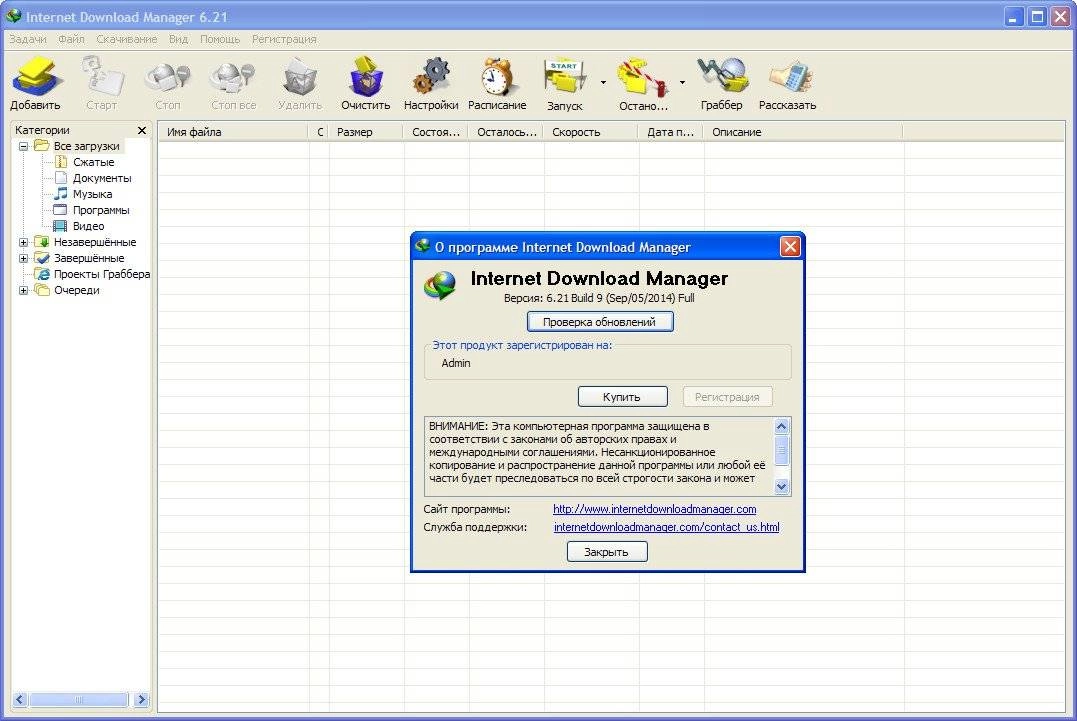Select the Проекты Граббера icon

click(42, 274)
